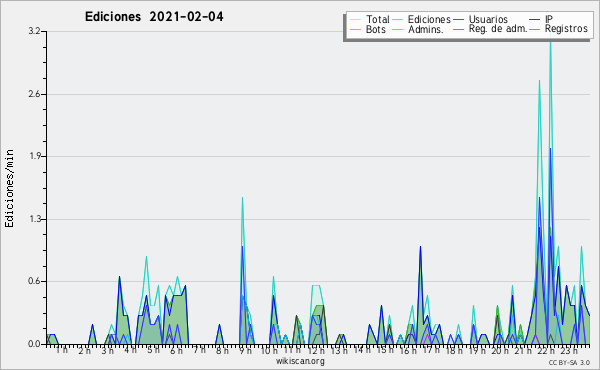The height and width of the screenshot is (370, 600).
Task: Click the '2 h' x-axis label
Action: click(85, 350)
